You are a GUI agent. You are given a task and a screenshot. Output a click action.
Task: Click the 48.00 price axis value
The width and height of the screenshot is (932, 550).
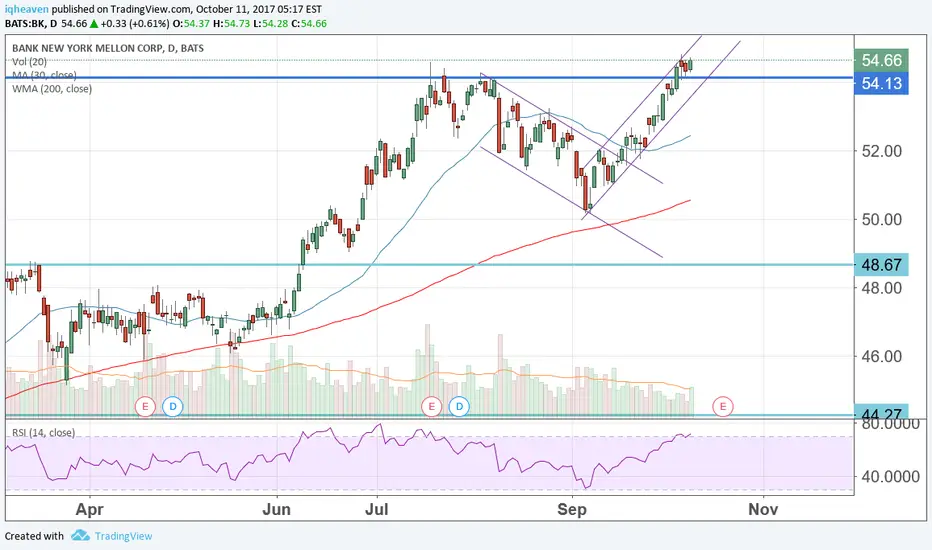(x=882, y=288)
